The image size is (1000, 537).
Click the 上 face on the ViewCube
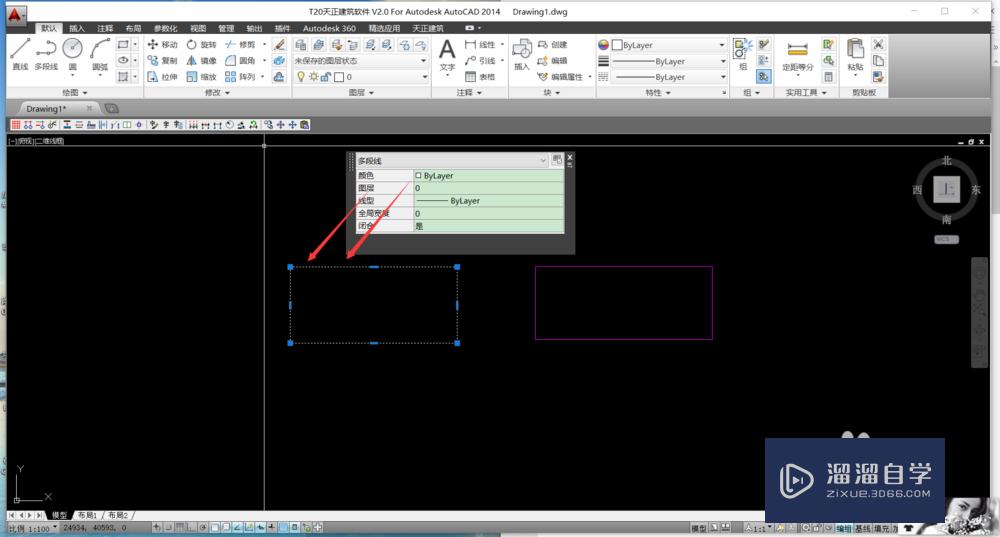(x=946, y=189)
